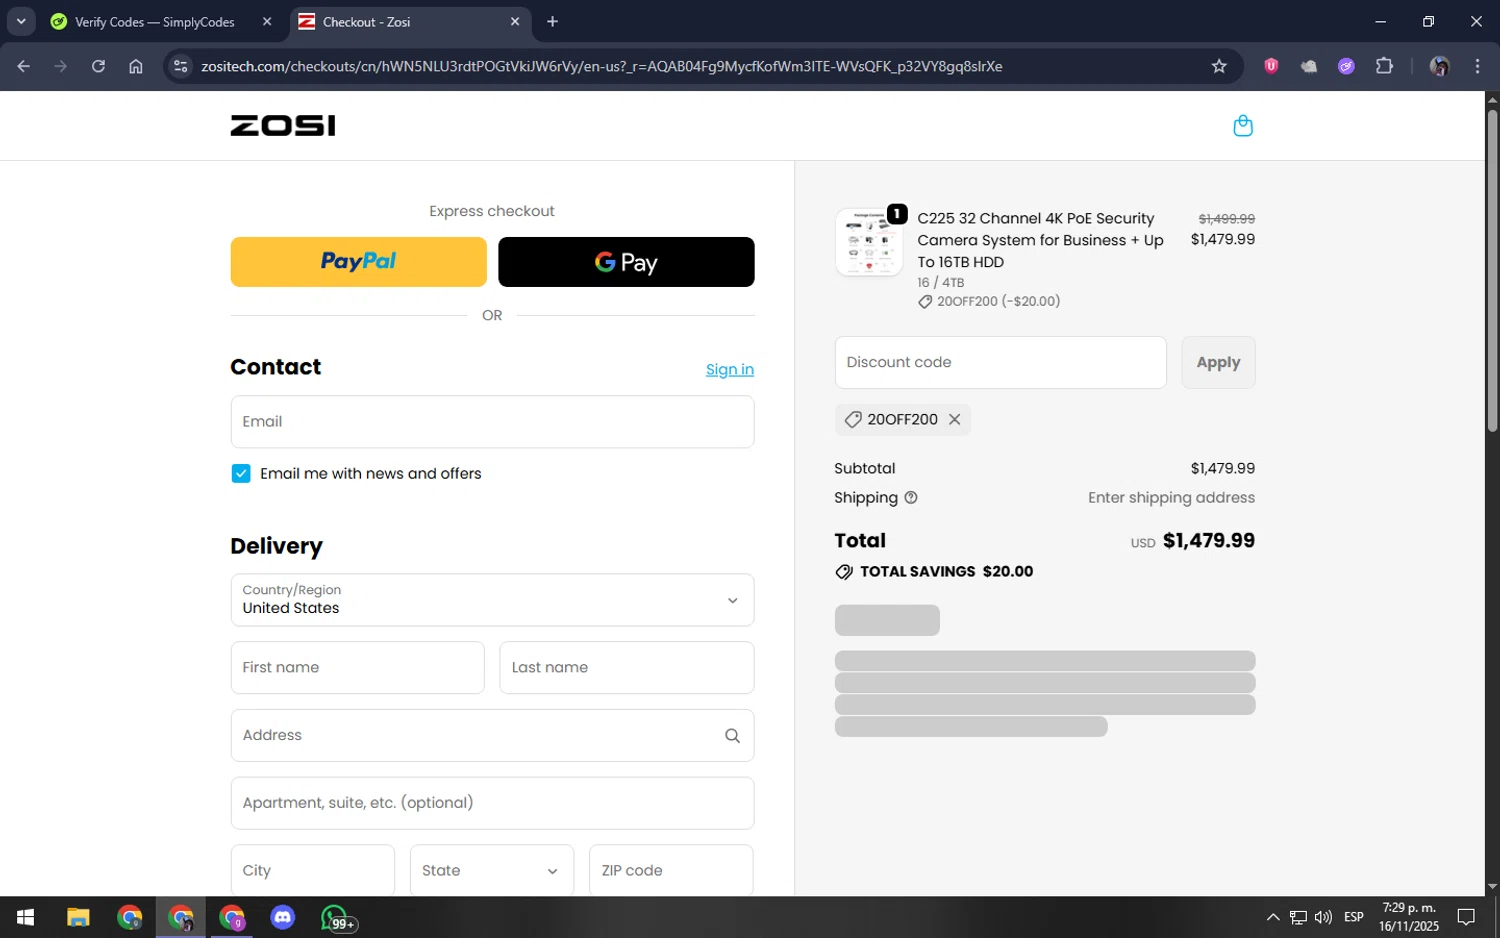This screenshot has height=938, width=1500.
Task: Open File Explorer from the taskbar
Action: click(78, 917)
